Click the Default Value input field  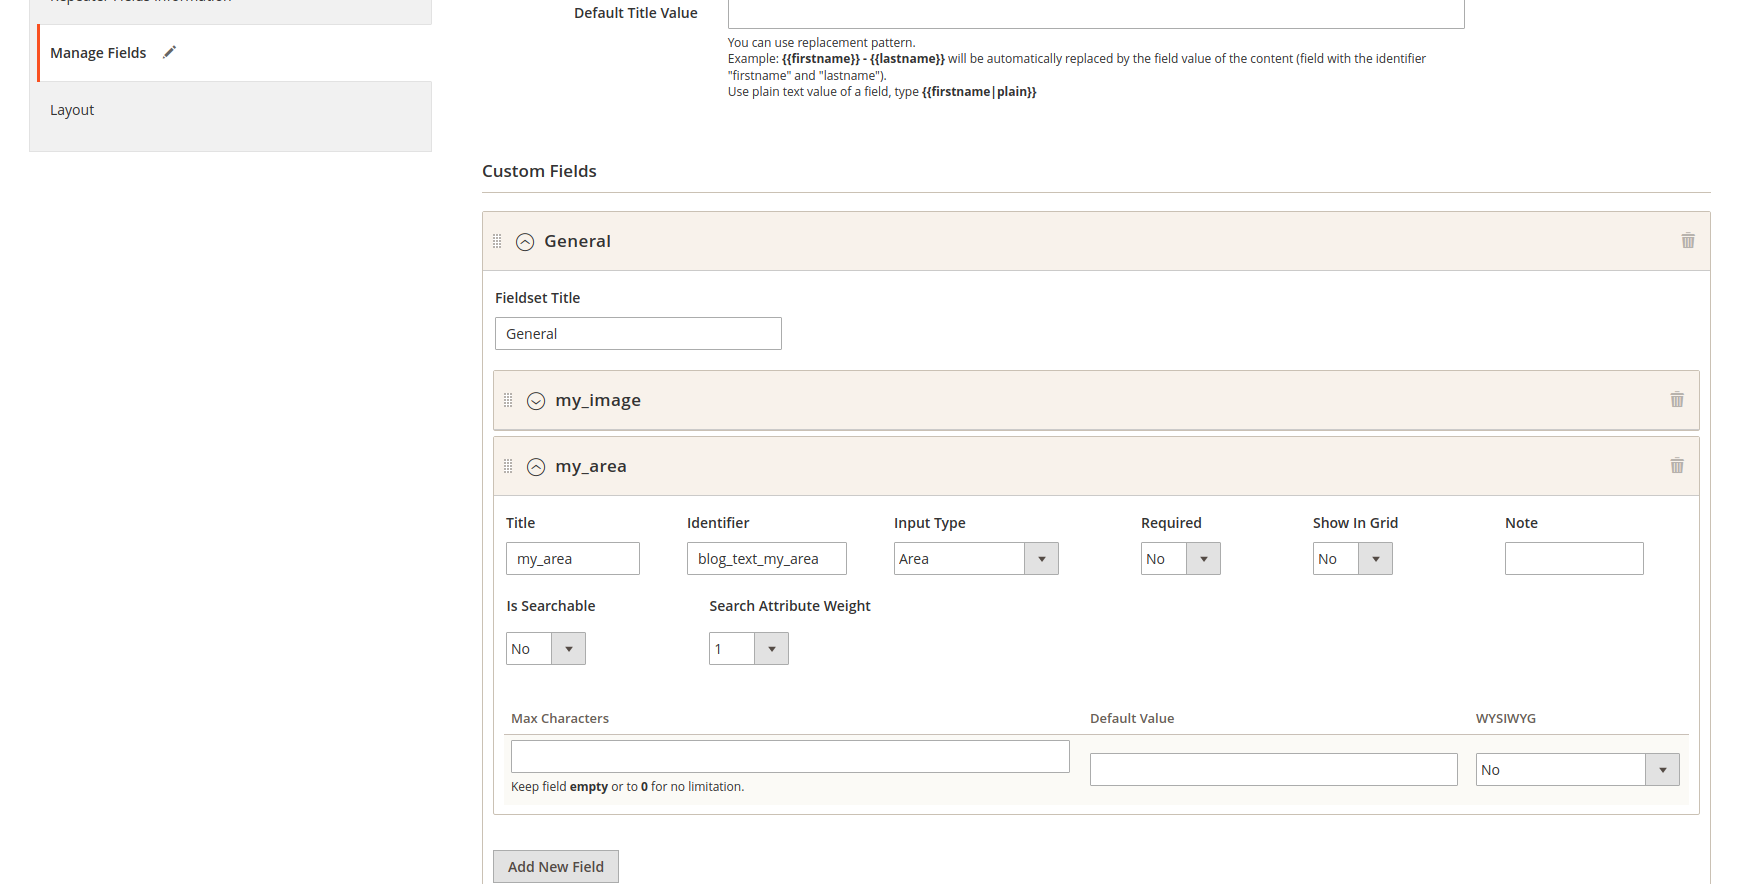point(1274,770)
